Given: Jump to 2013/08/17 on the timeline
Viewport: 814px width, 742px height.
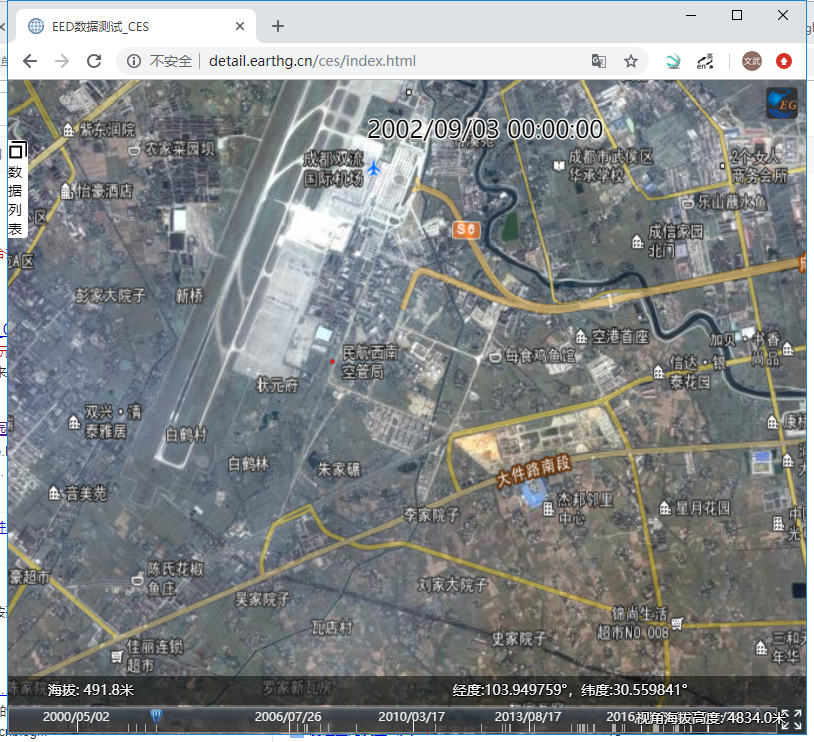Looking at the screenshot, I should (528, 717).
